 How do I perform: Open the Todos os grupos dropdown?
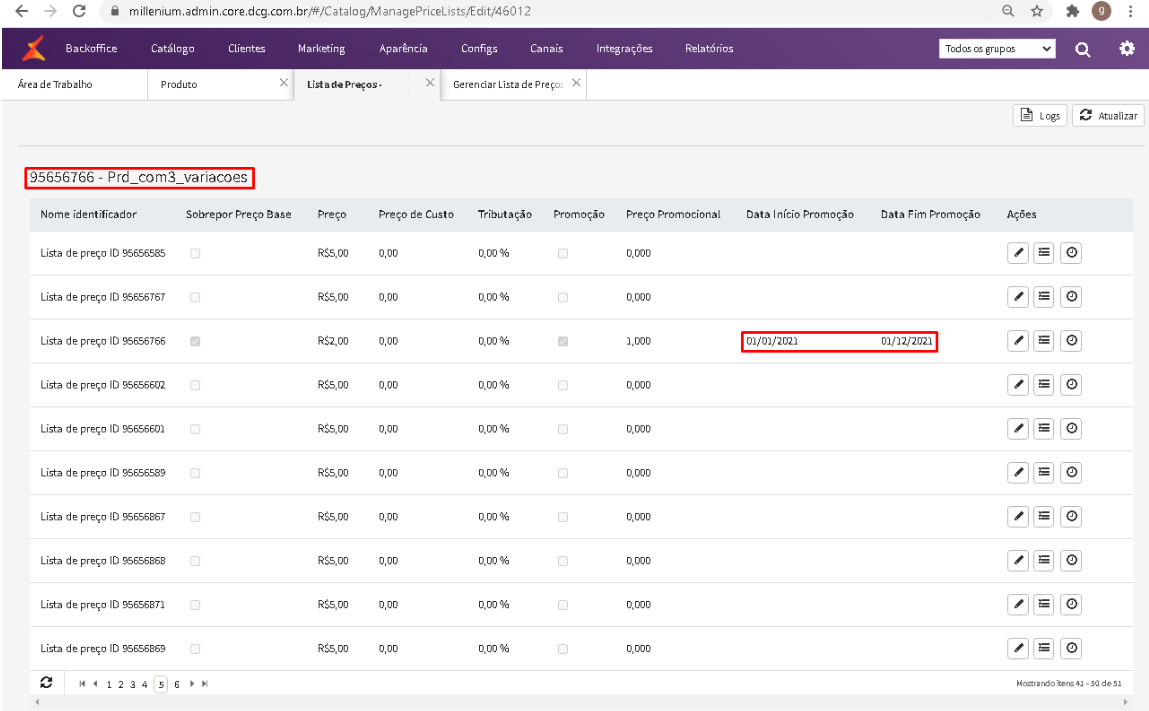pyautogui.click(x=997, y=49)
